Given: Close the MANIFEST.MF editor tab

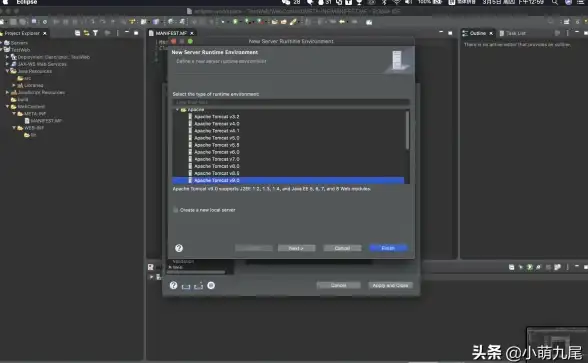Looking at the screenshot, I should pos(192,33).
